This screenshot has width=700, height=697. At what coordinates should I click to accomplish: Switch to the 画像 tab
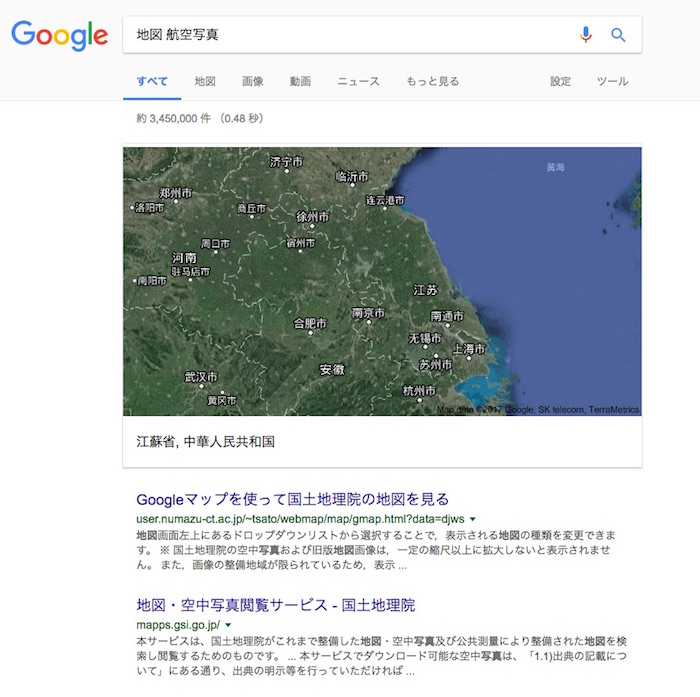coord(253,81)
